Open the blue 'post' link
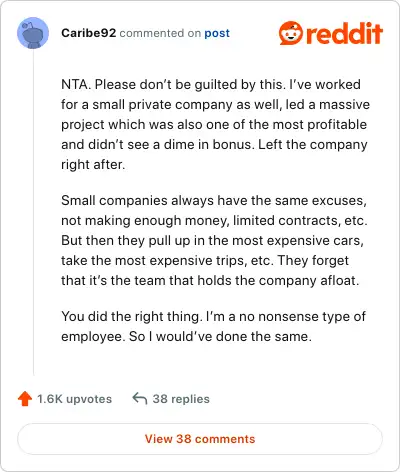Screen dimensions: 400x472 (217, 33)
